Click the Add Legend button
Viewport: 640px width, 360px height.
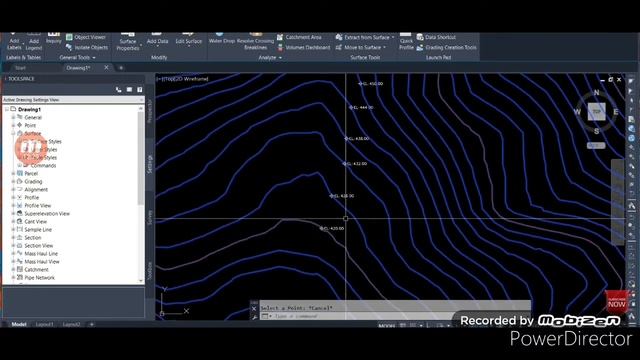click(x=34, y=41)
